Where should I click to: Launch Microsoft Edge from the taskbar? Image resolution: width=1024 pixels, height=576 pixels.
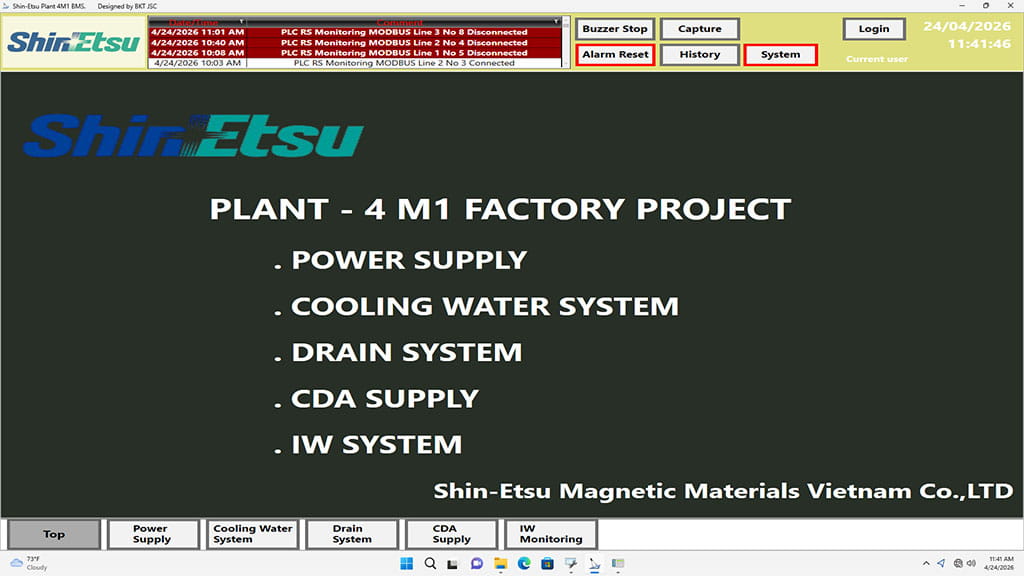point(524,564)
